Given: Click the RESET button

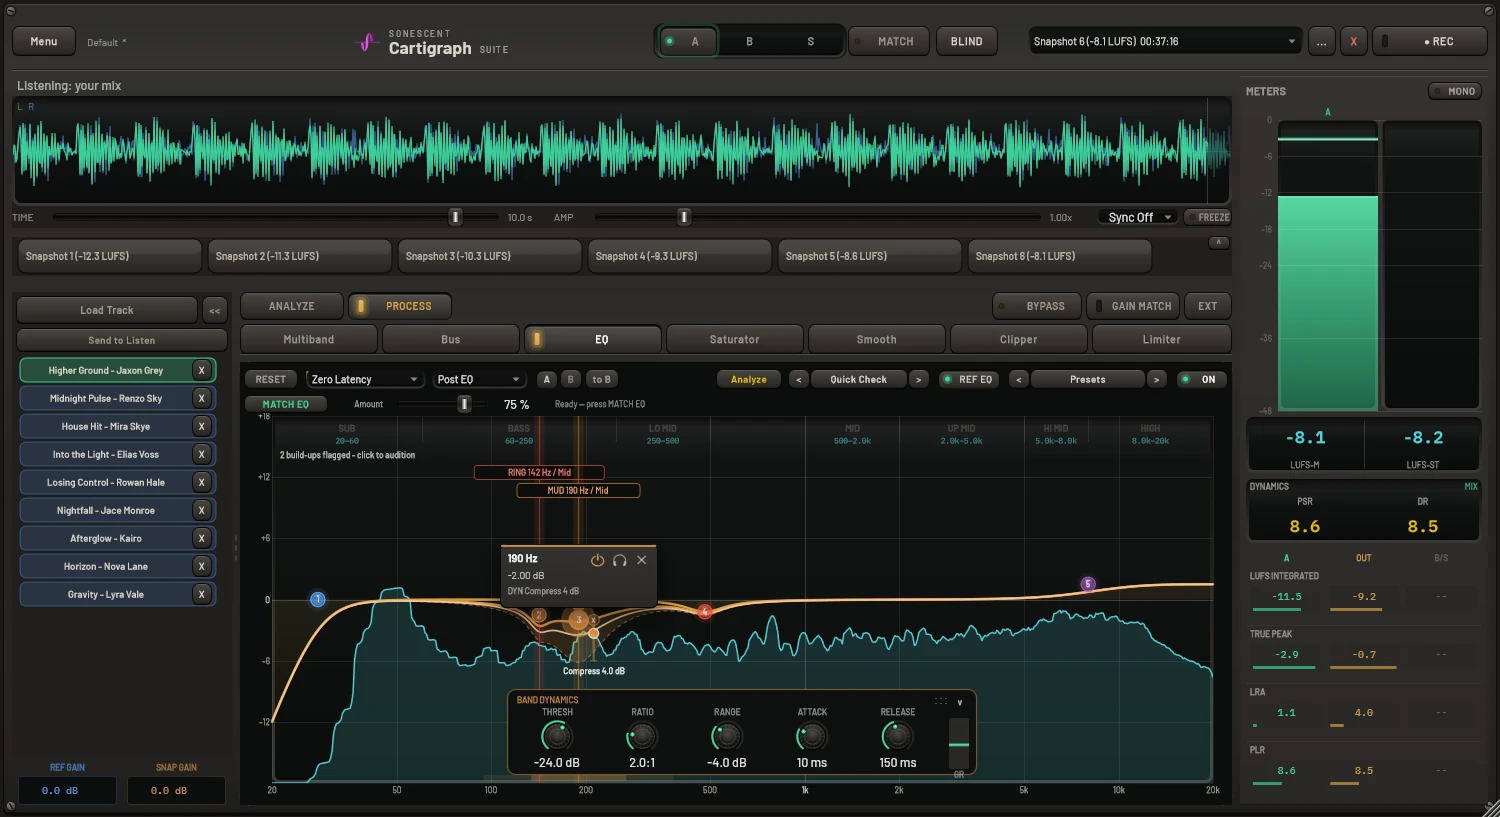Looking at the screenshot, I should (271, 379).
